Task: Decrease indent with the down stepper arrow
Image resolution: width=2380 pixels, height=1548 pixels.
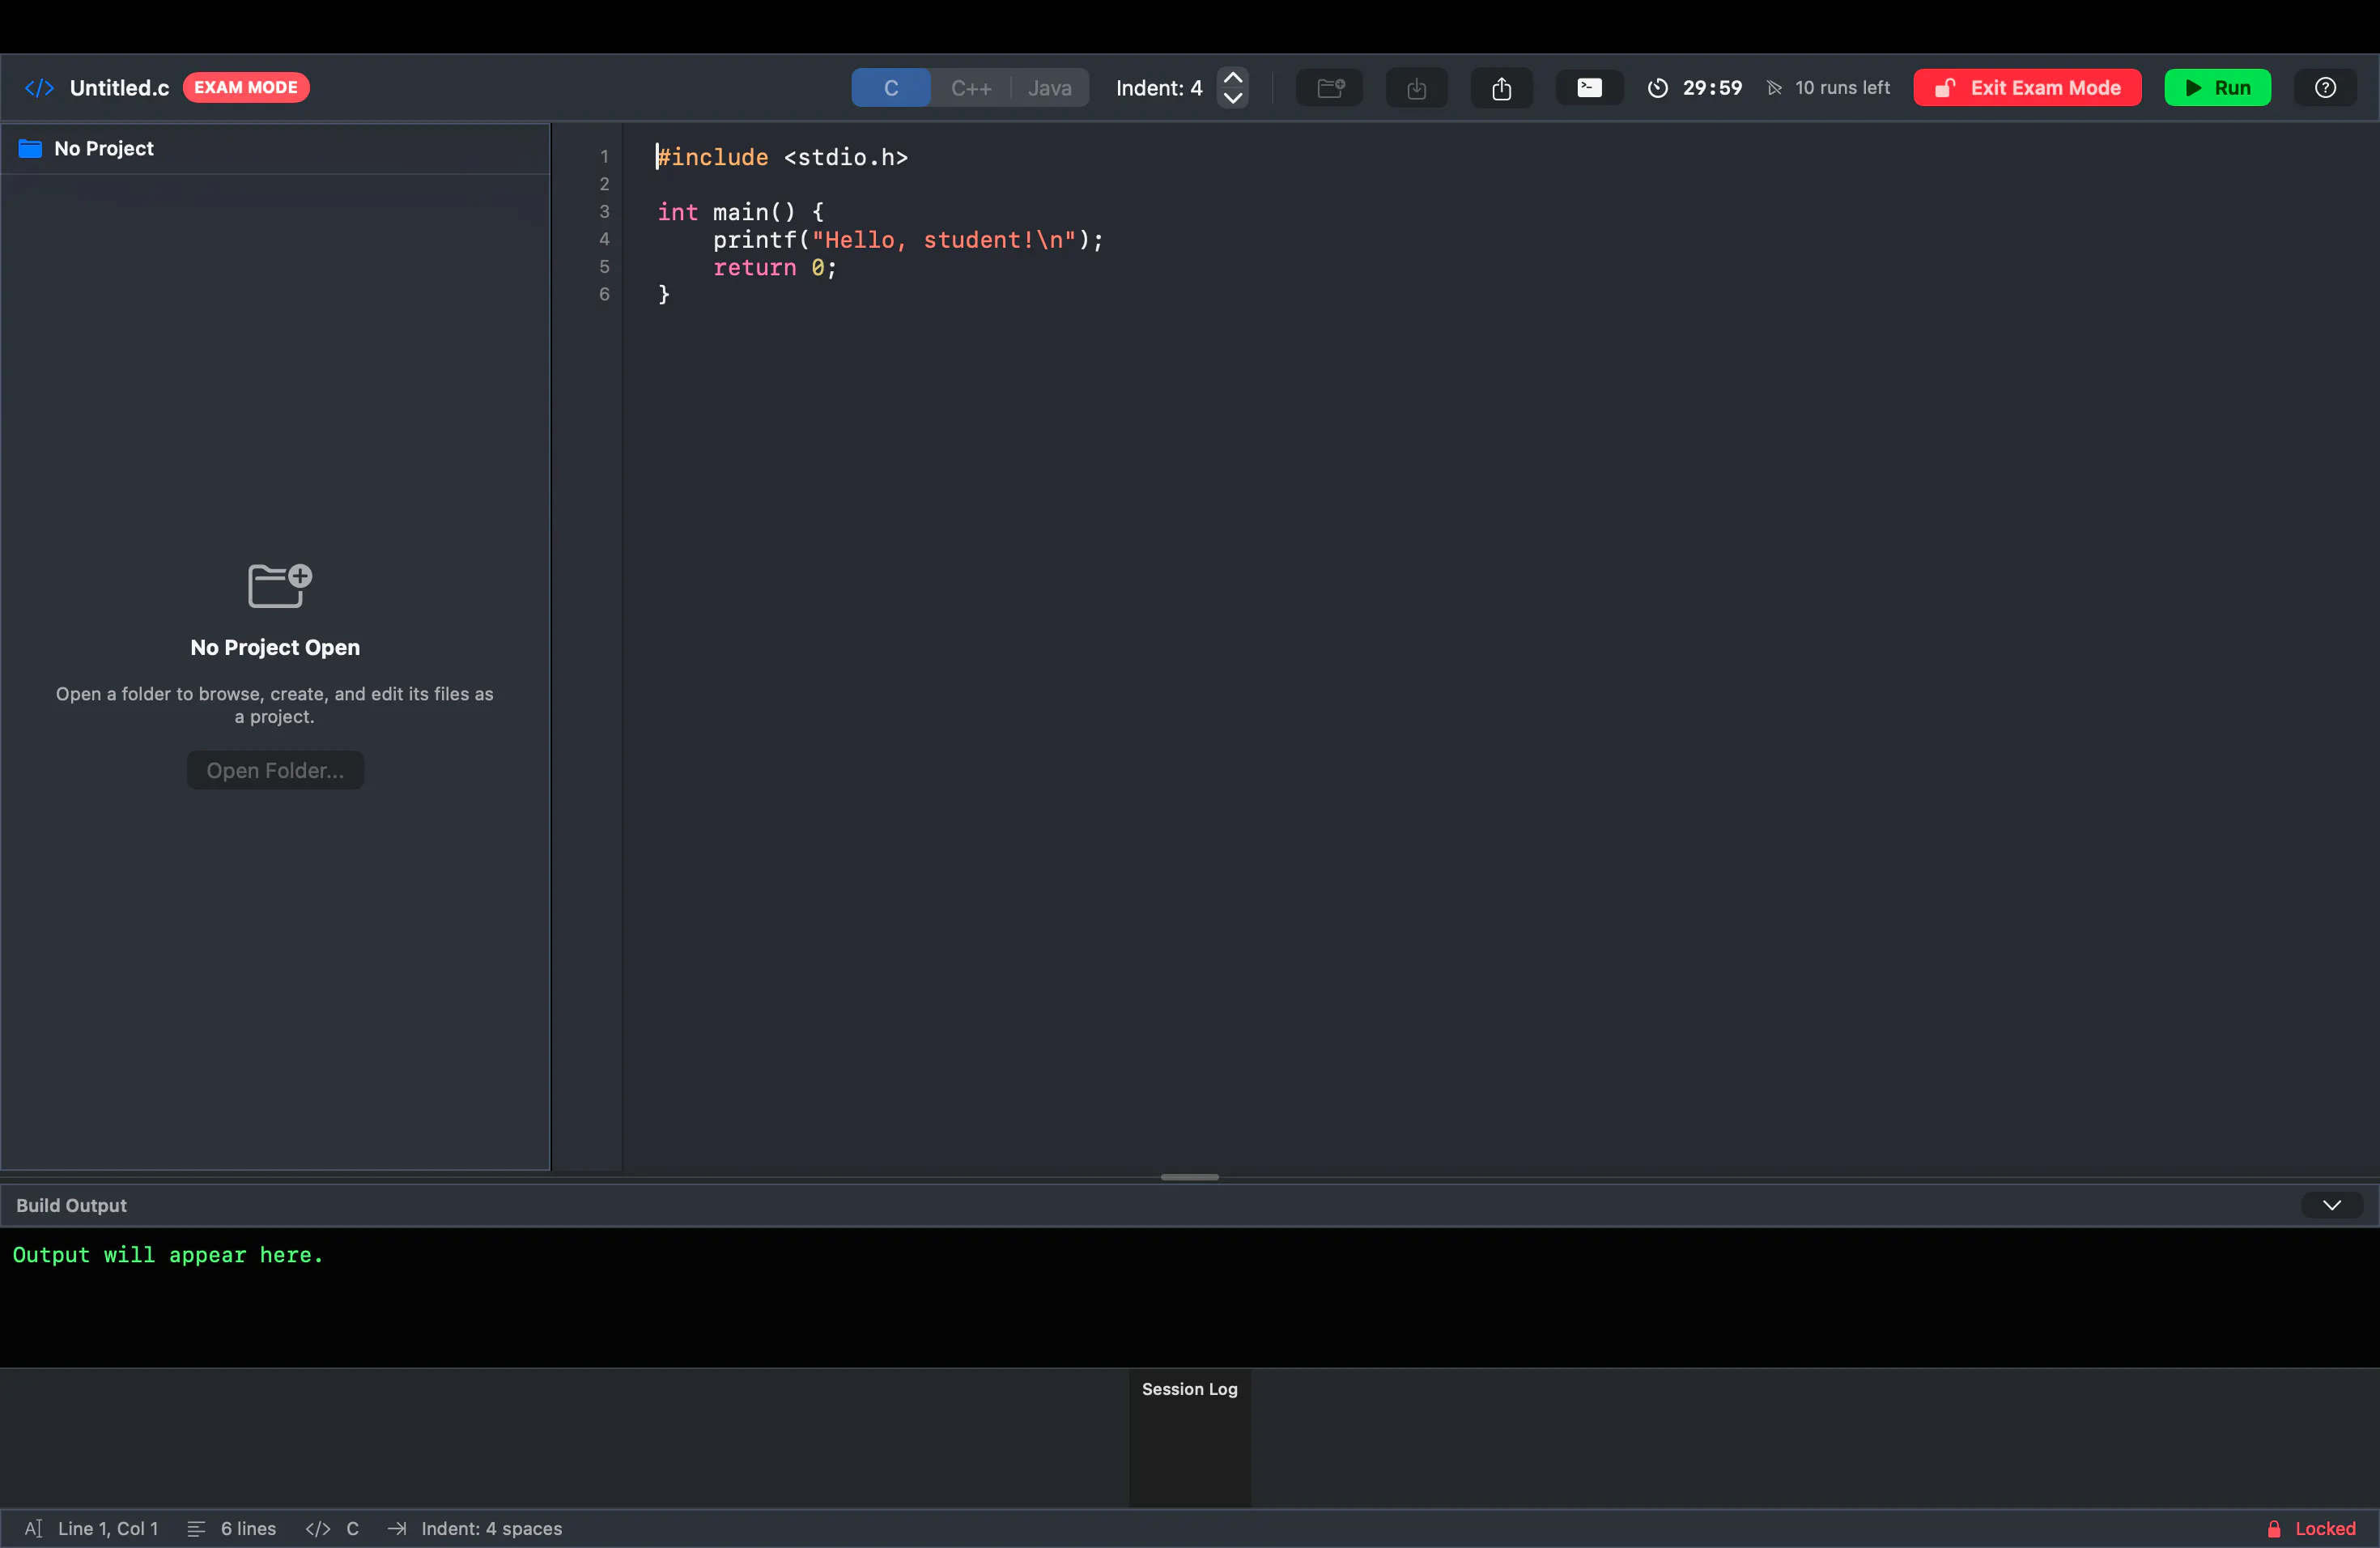Action: [x=1232, y=98]
